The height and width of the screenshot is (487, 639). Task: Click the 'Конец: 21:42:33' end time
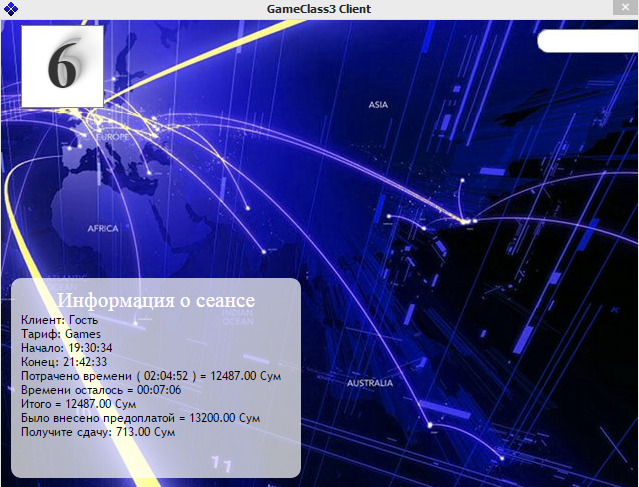point(64,362)
